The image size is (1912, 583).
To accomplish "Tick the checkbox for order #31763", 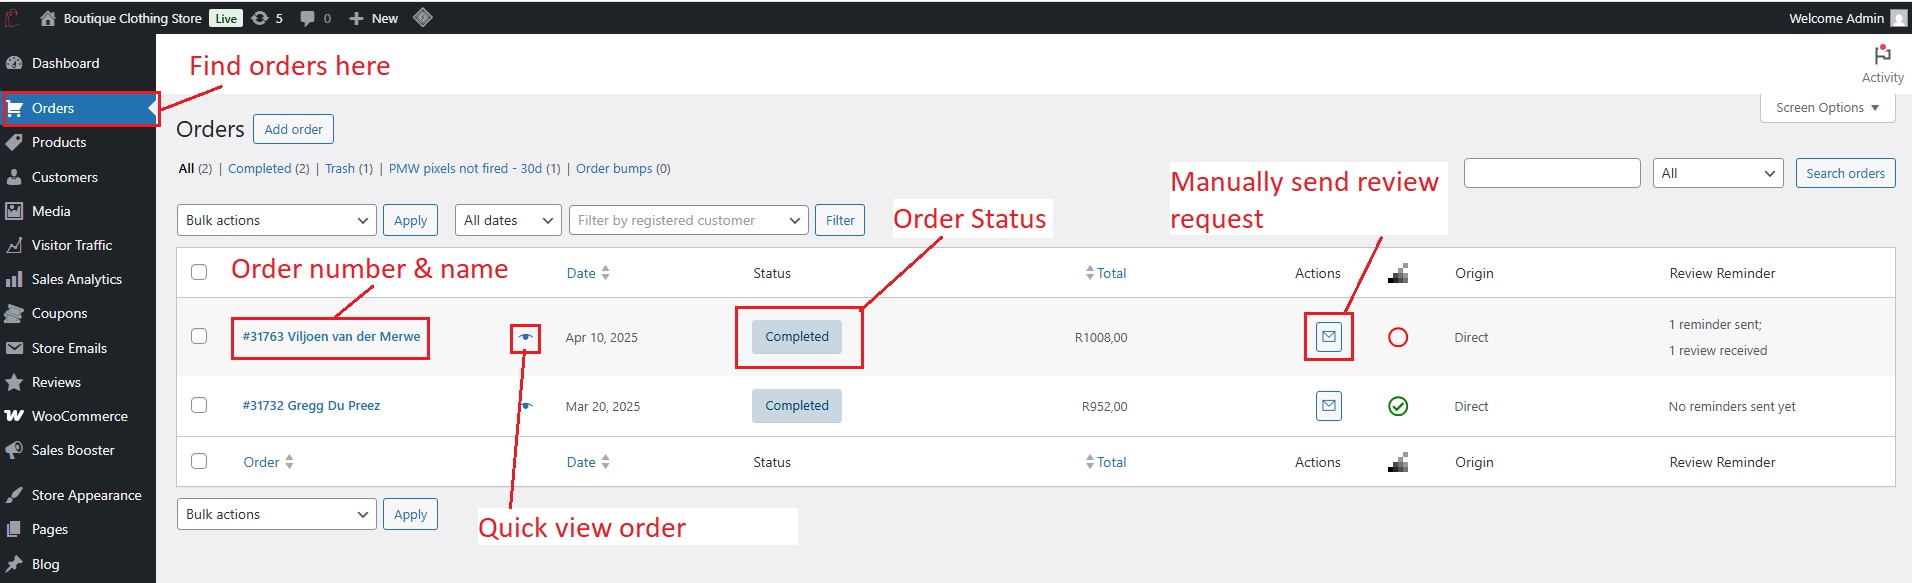I will point(199,336).
